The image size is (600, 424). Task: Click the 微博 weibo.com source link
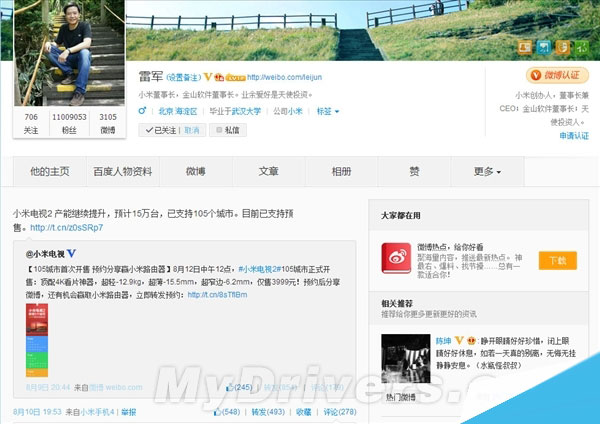pyautogui.click(x=116, y=388)
